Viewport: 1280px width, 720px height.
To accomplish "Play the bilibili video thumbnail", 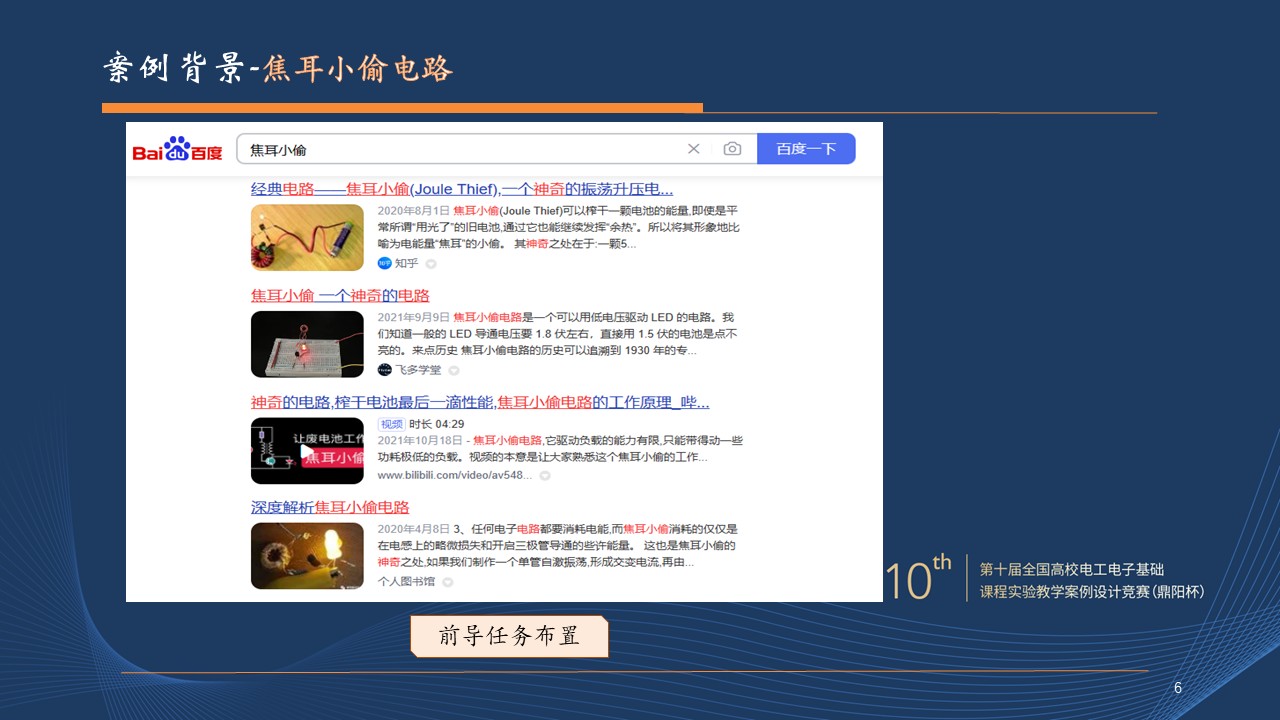I will click(307, 451).
